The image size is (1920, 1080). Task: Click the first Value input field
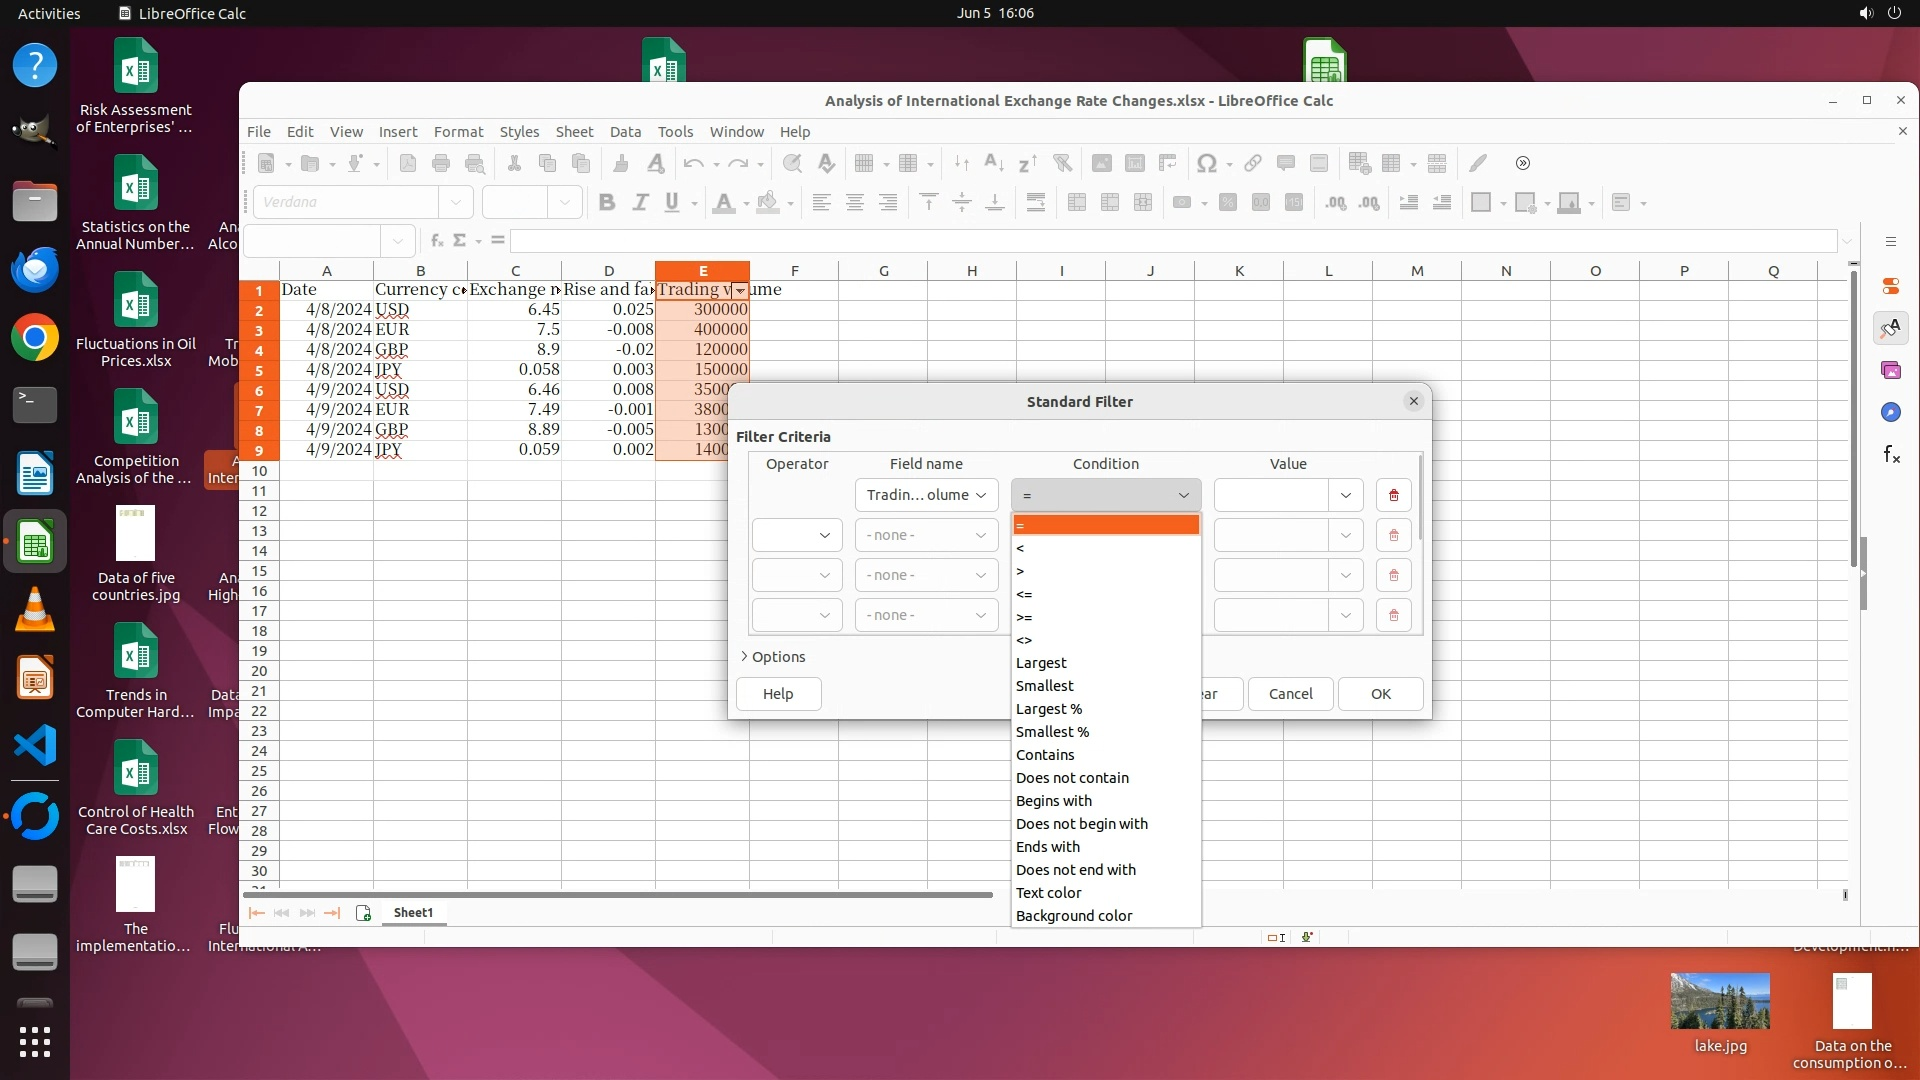[x=1271, y=495]
